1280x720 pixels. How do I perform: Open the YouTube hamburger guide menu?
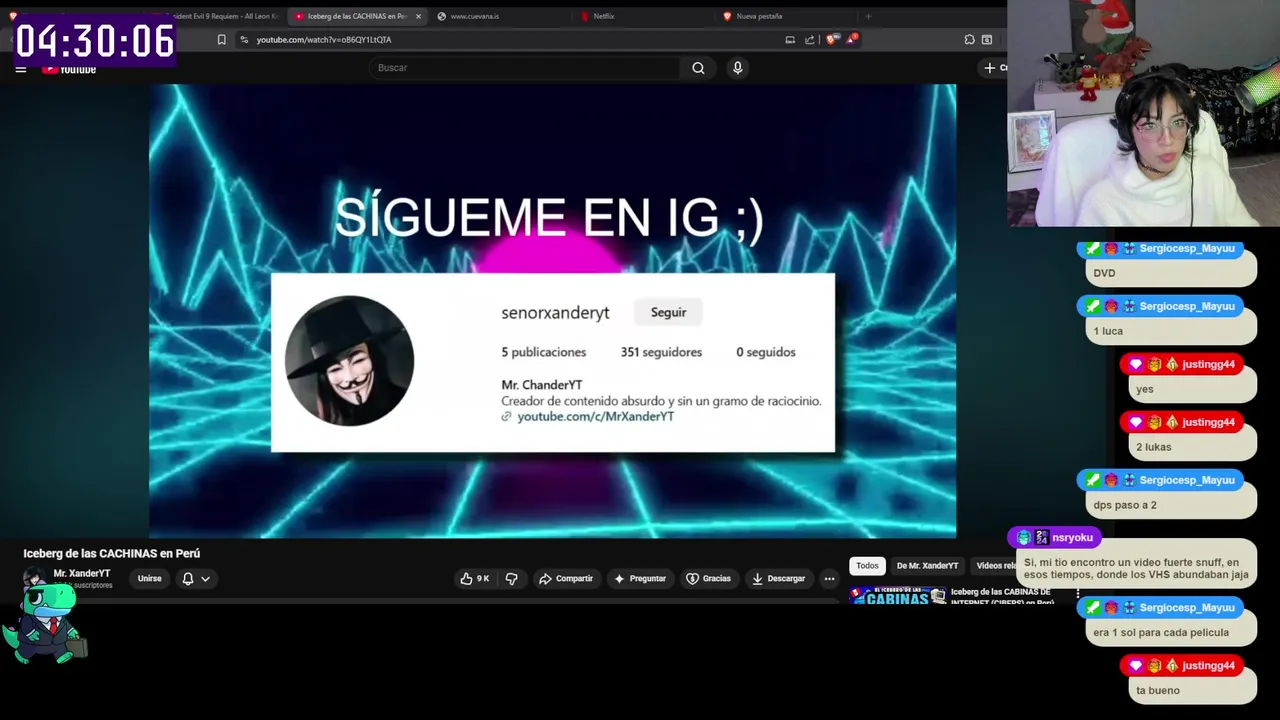pyautogui.click(x=20, y=69)
